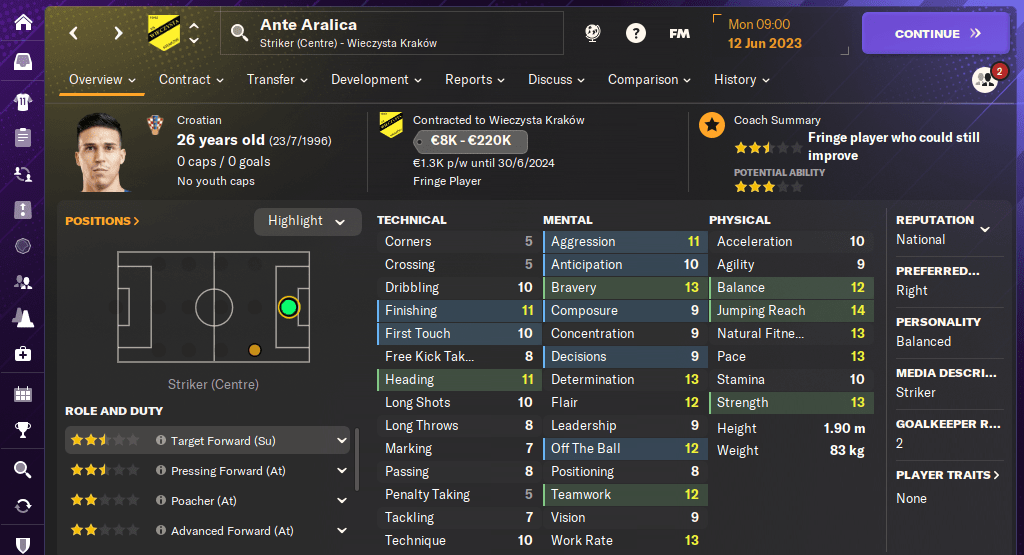The image size is (1024, 555).
Task: Open the Squad shirt icon
Action: point(22,101)
